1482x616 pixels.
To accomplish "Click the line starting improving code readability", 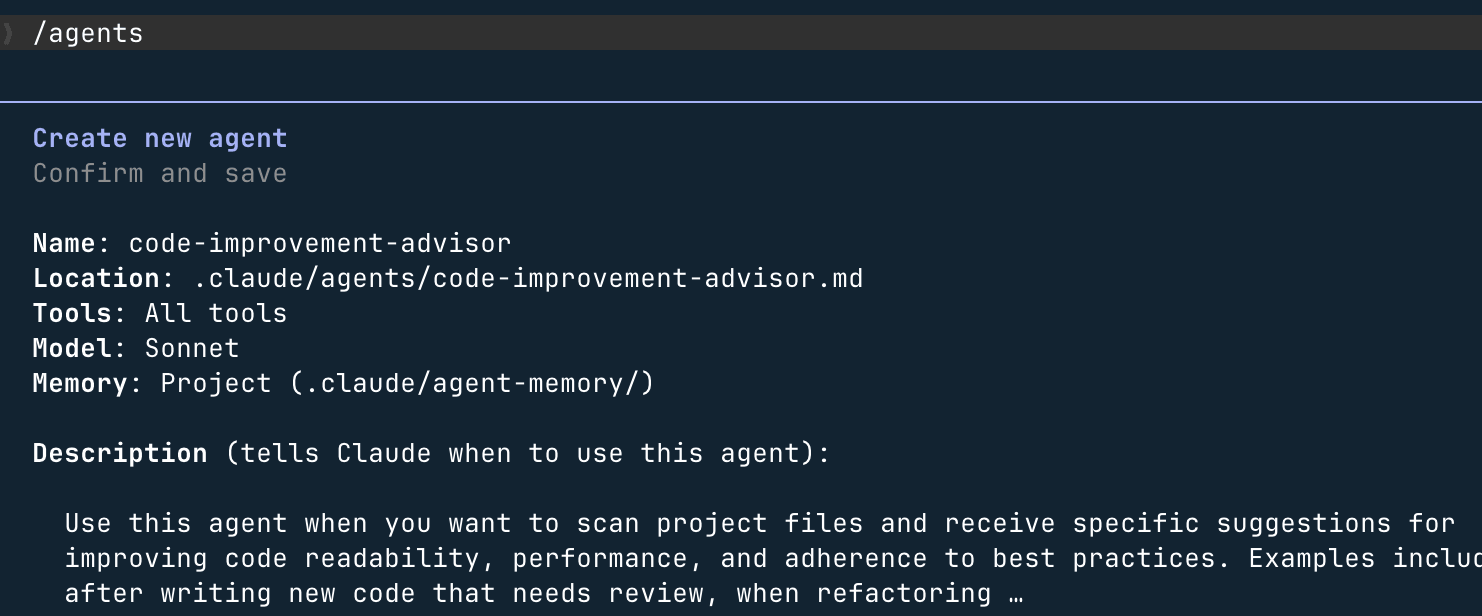I will (773, 558).
